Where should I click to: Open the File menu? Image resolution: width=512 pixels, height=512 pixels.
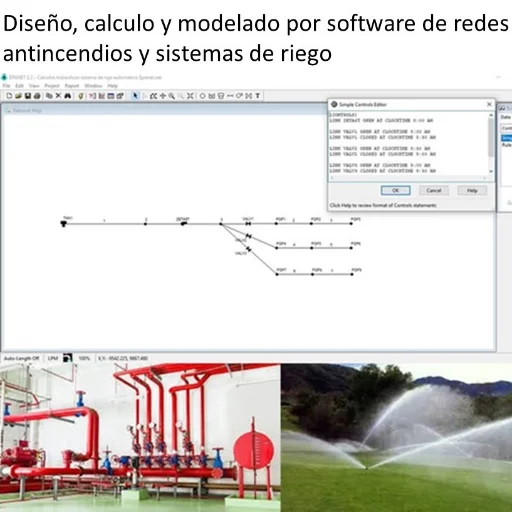(6, 86)
